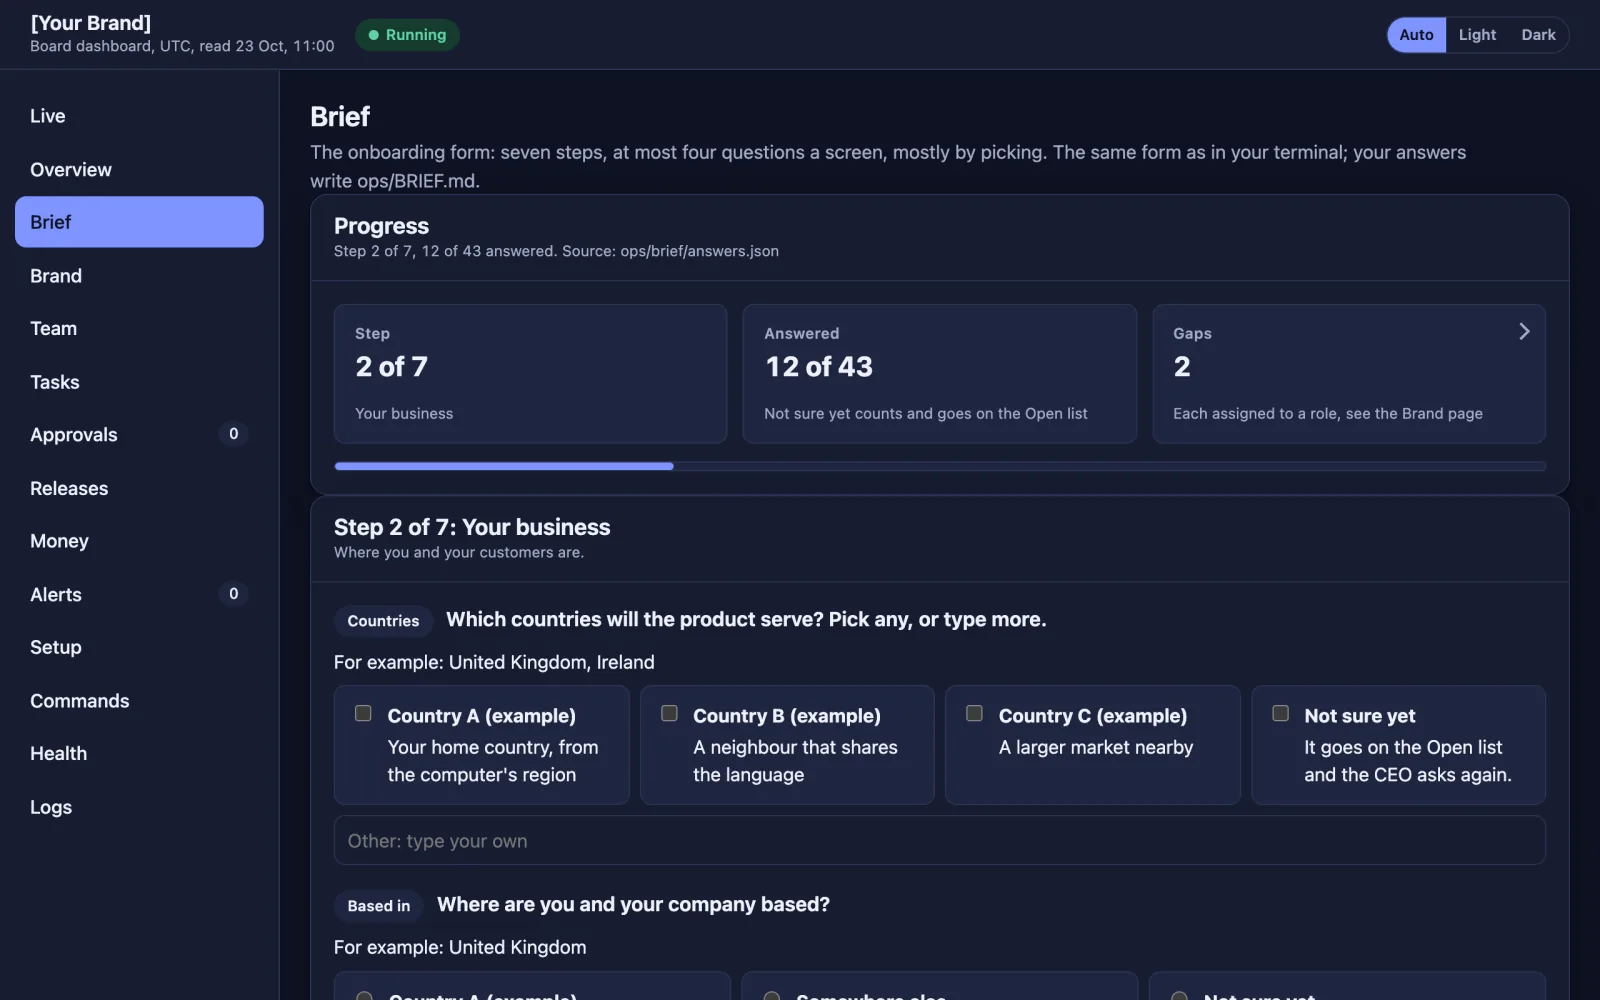Viewport: 1600px width, 1000px height.
Task: Select the Brief sidebar item
Action: click(139, 222)
